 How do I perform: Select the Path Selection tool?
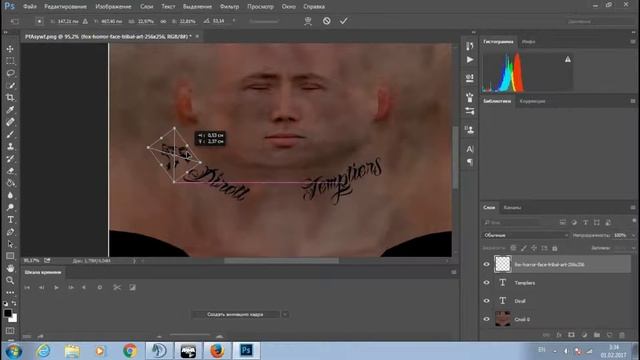coord(10,244)
